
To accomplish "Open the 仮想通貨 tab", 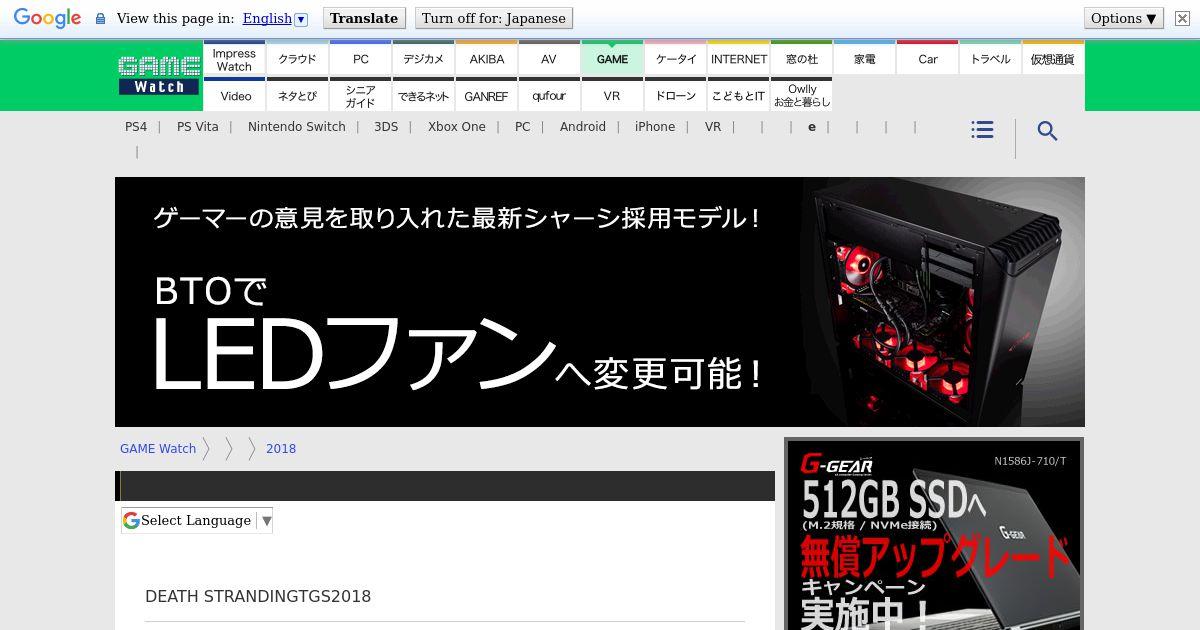I will click(1053, 59).
